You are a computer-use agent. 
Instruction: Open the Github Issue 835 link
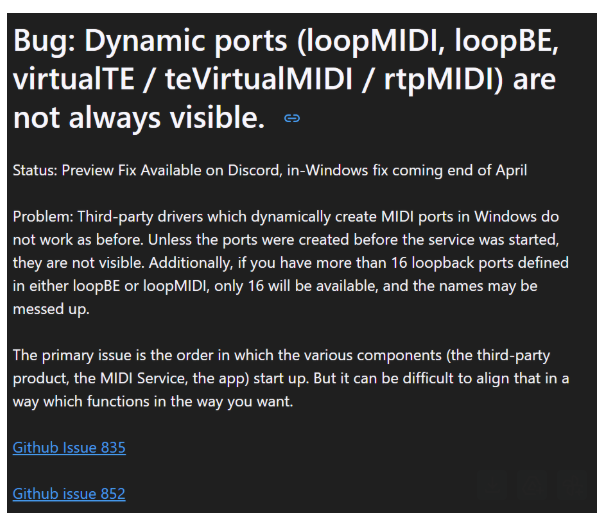pos(69,448)
